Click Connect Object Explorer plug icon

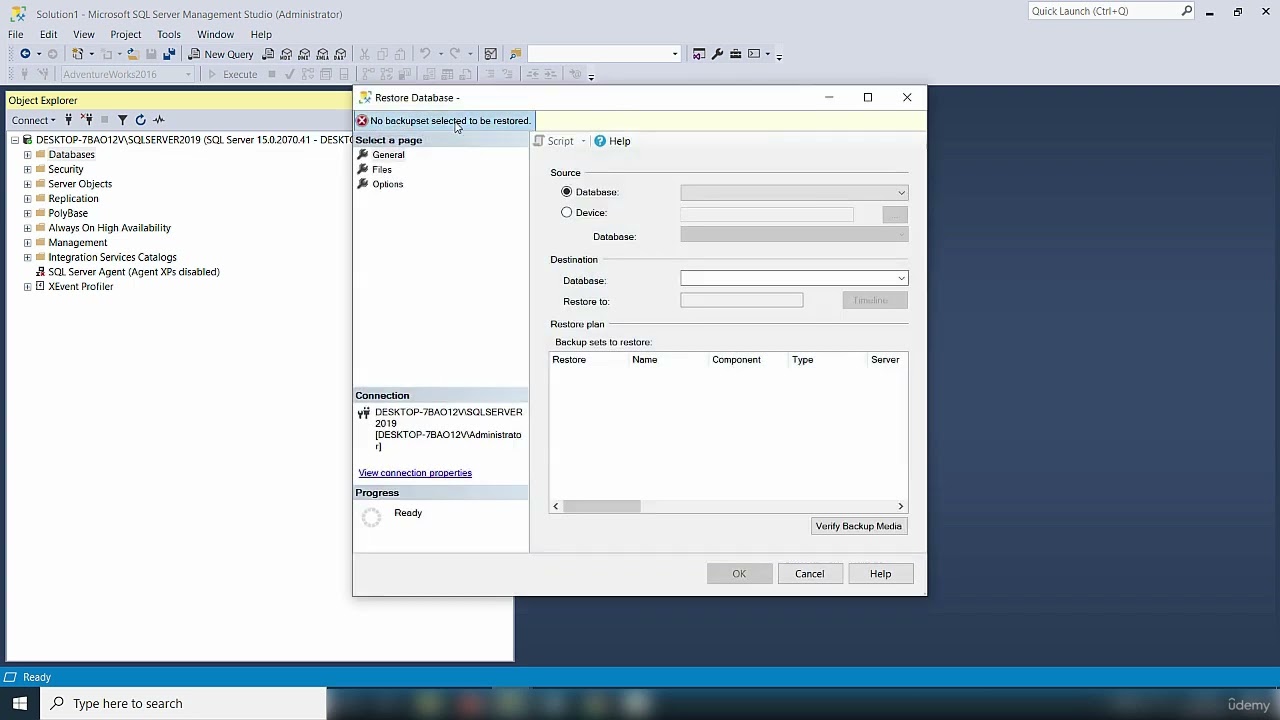click(69, 120)
